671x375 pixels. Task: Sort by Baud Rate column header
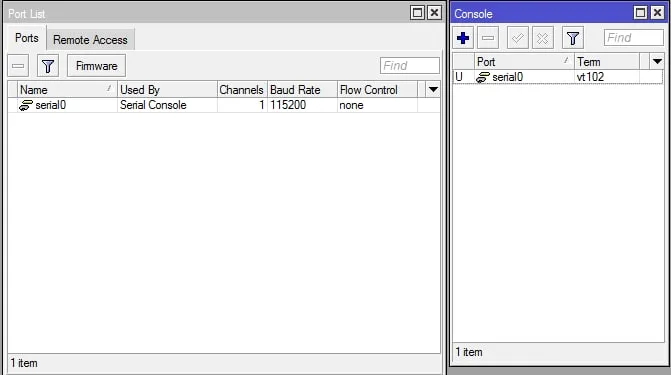pyautogui.click(x=302, y=90)
